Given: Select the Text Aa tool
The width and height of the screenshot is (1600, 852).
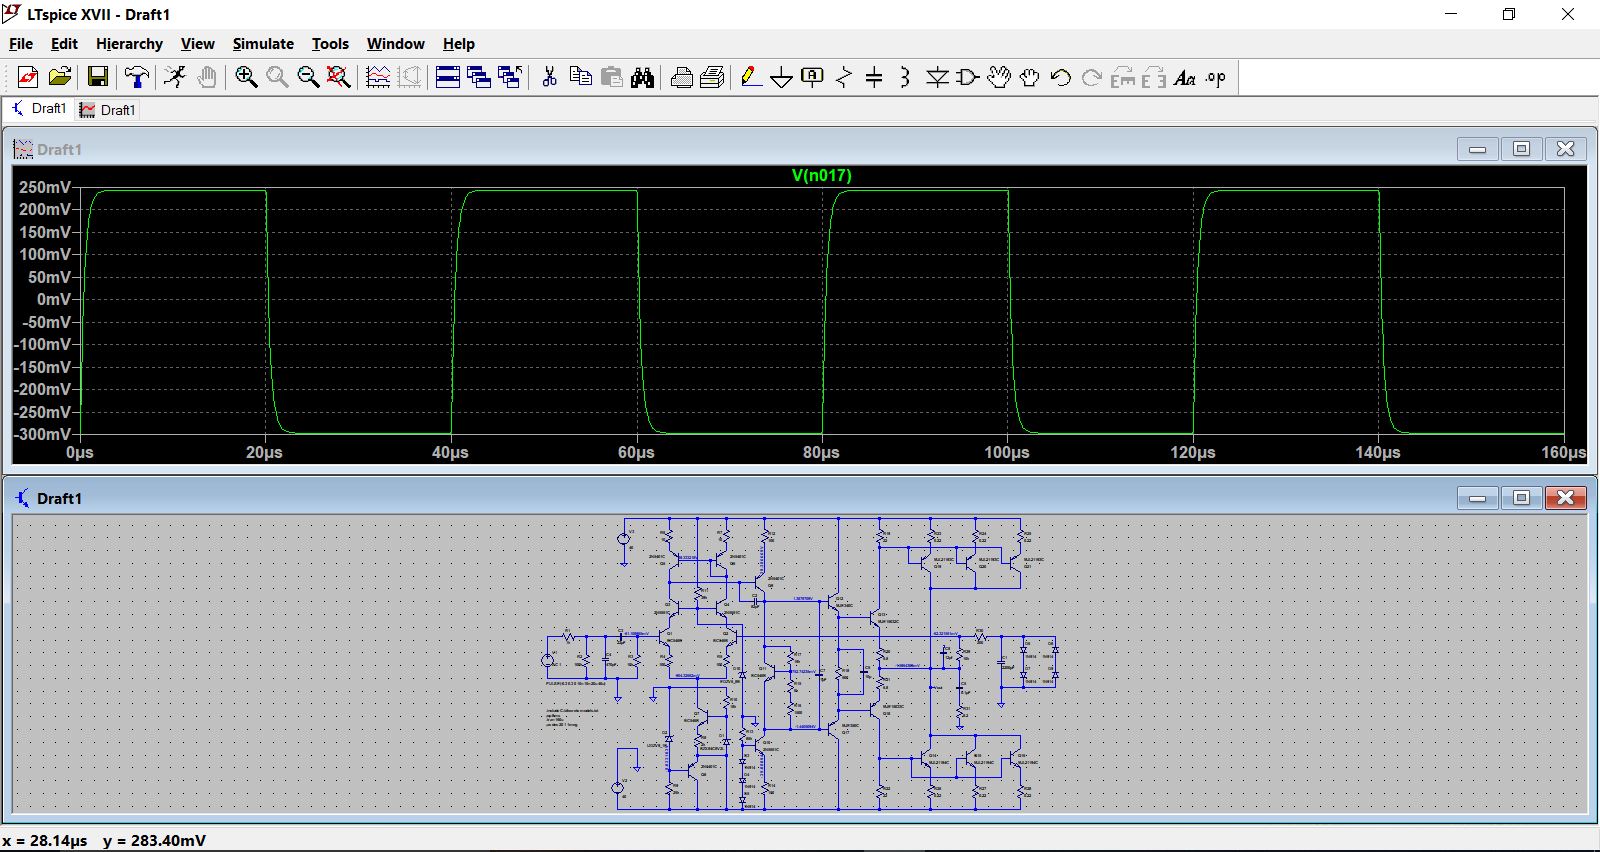Looking at the screenshot, I should [1185, 77].
